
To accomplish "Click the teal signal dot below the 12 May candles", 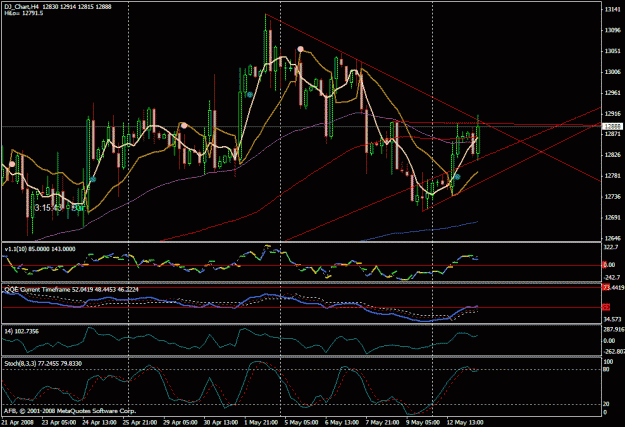I will (x=457, y=177).
